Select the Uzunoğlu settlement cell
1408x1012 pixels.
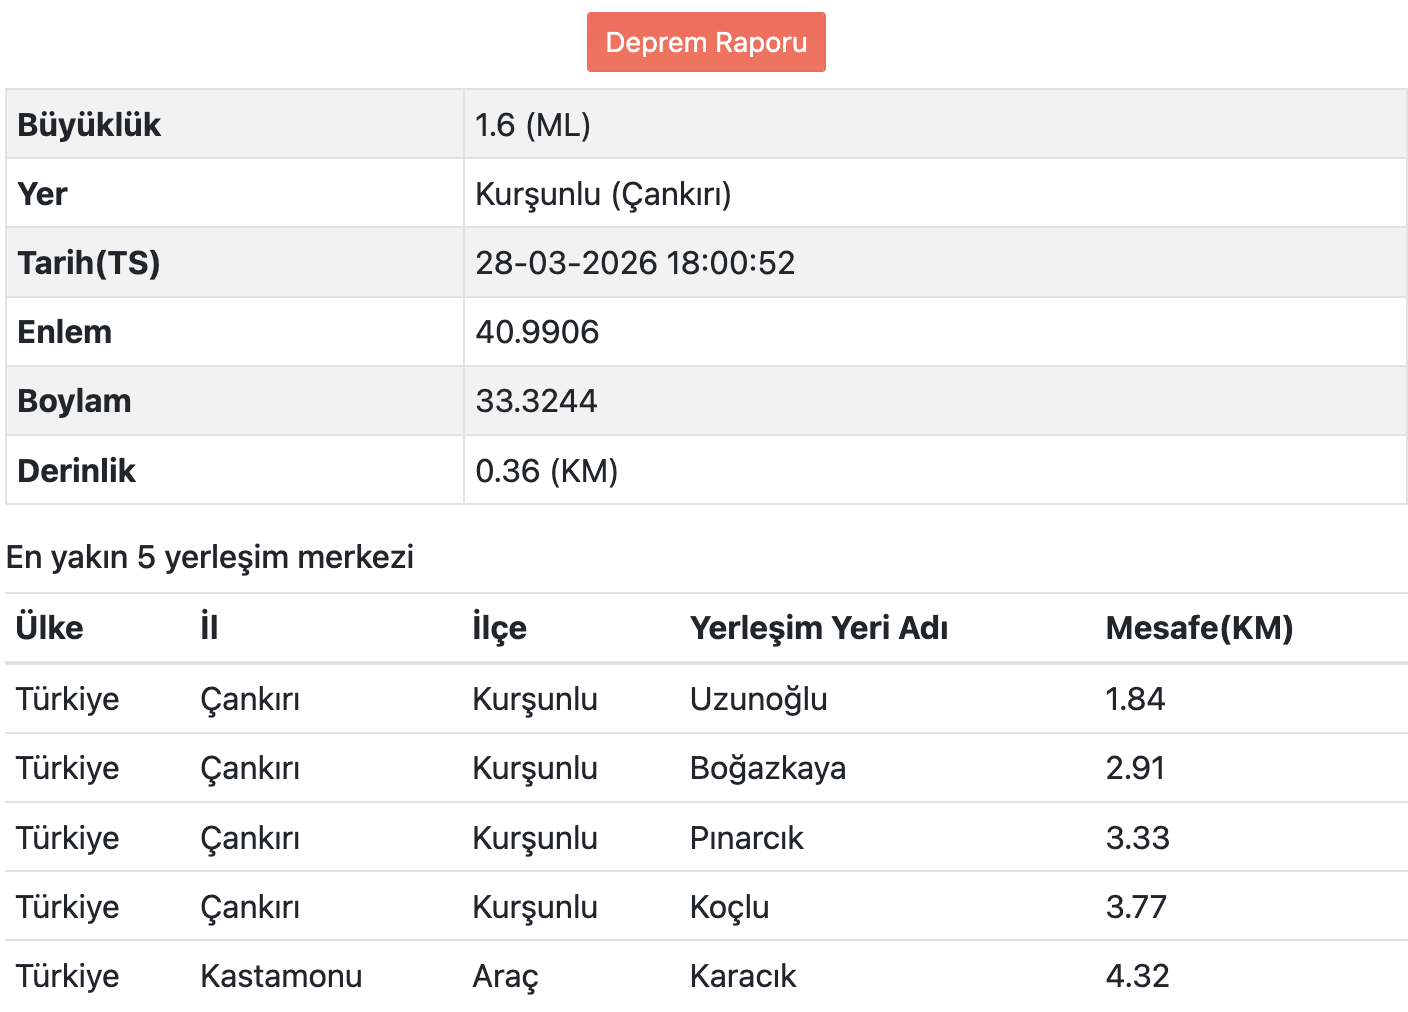pos(758,699)
